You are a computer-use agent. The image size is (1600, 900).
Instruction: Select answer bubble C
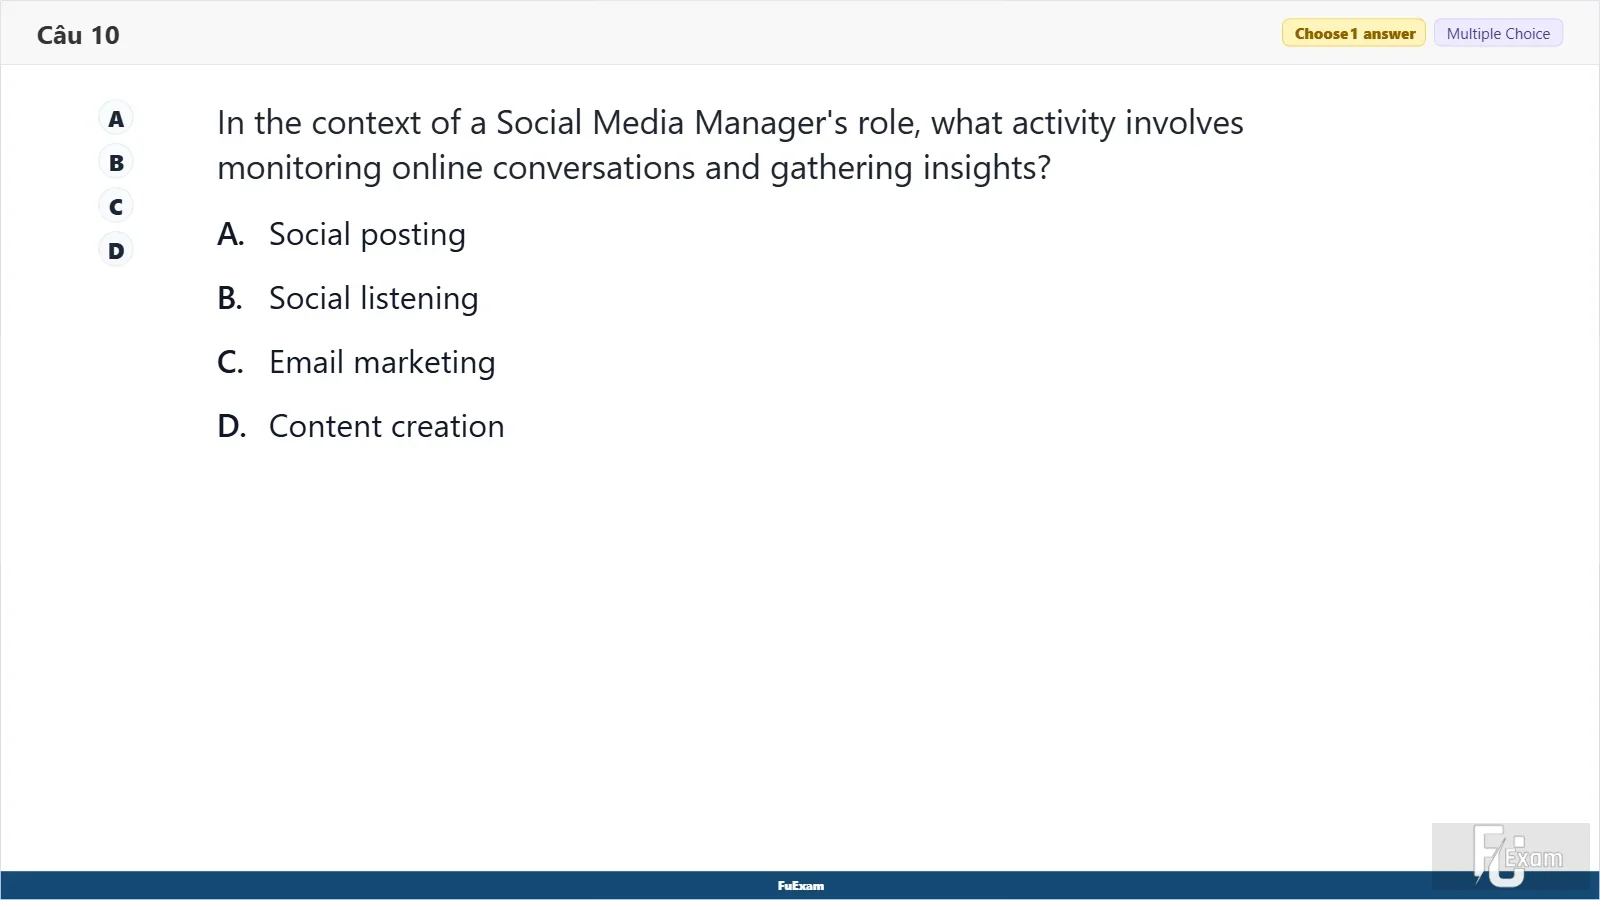coord(116,207)
